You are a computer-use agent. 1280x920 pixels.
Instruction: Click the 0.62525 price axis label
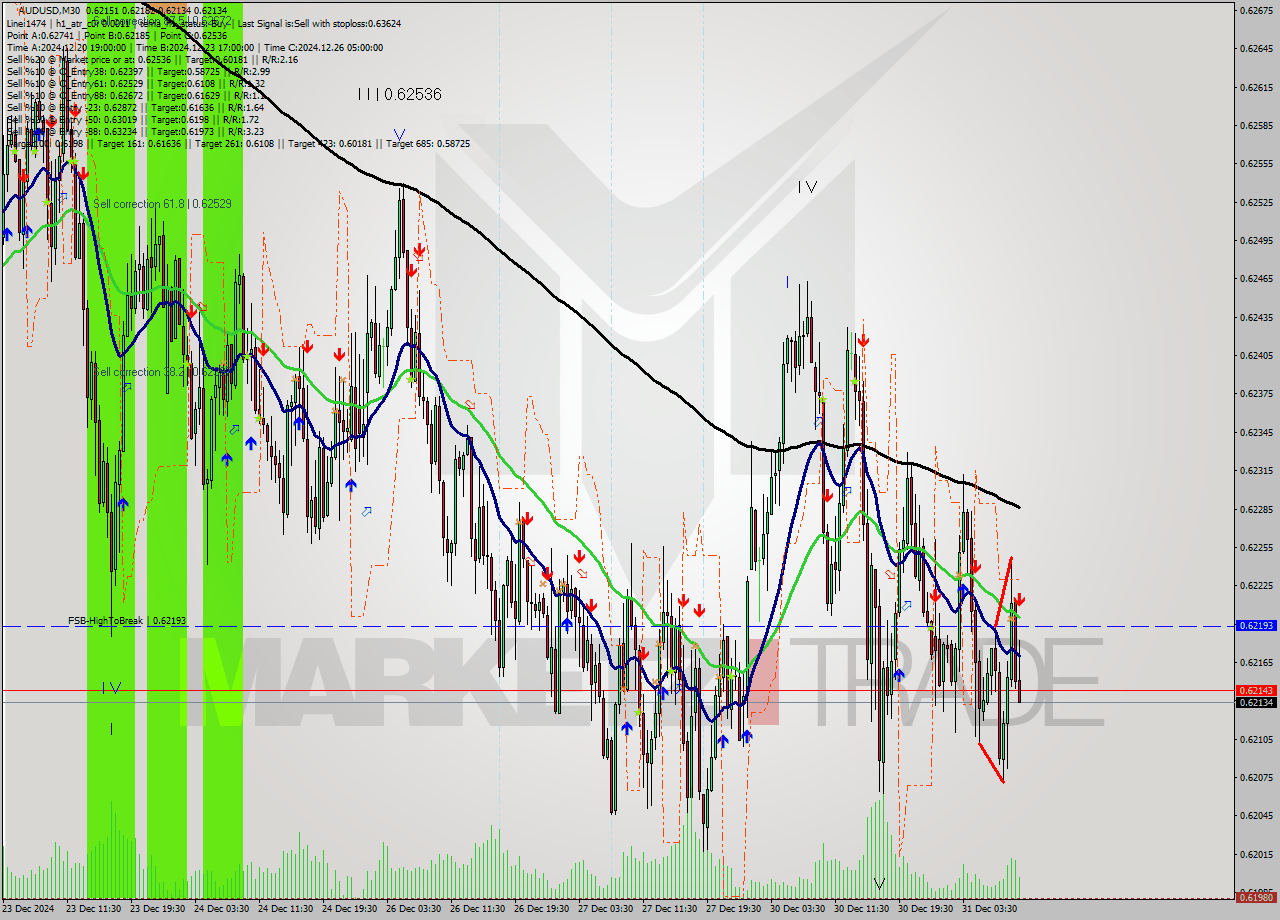(x=1255, y=202)
